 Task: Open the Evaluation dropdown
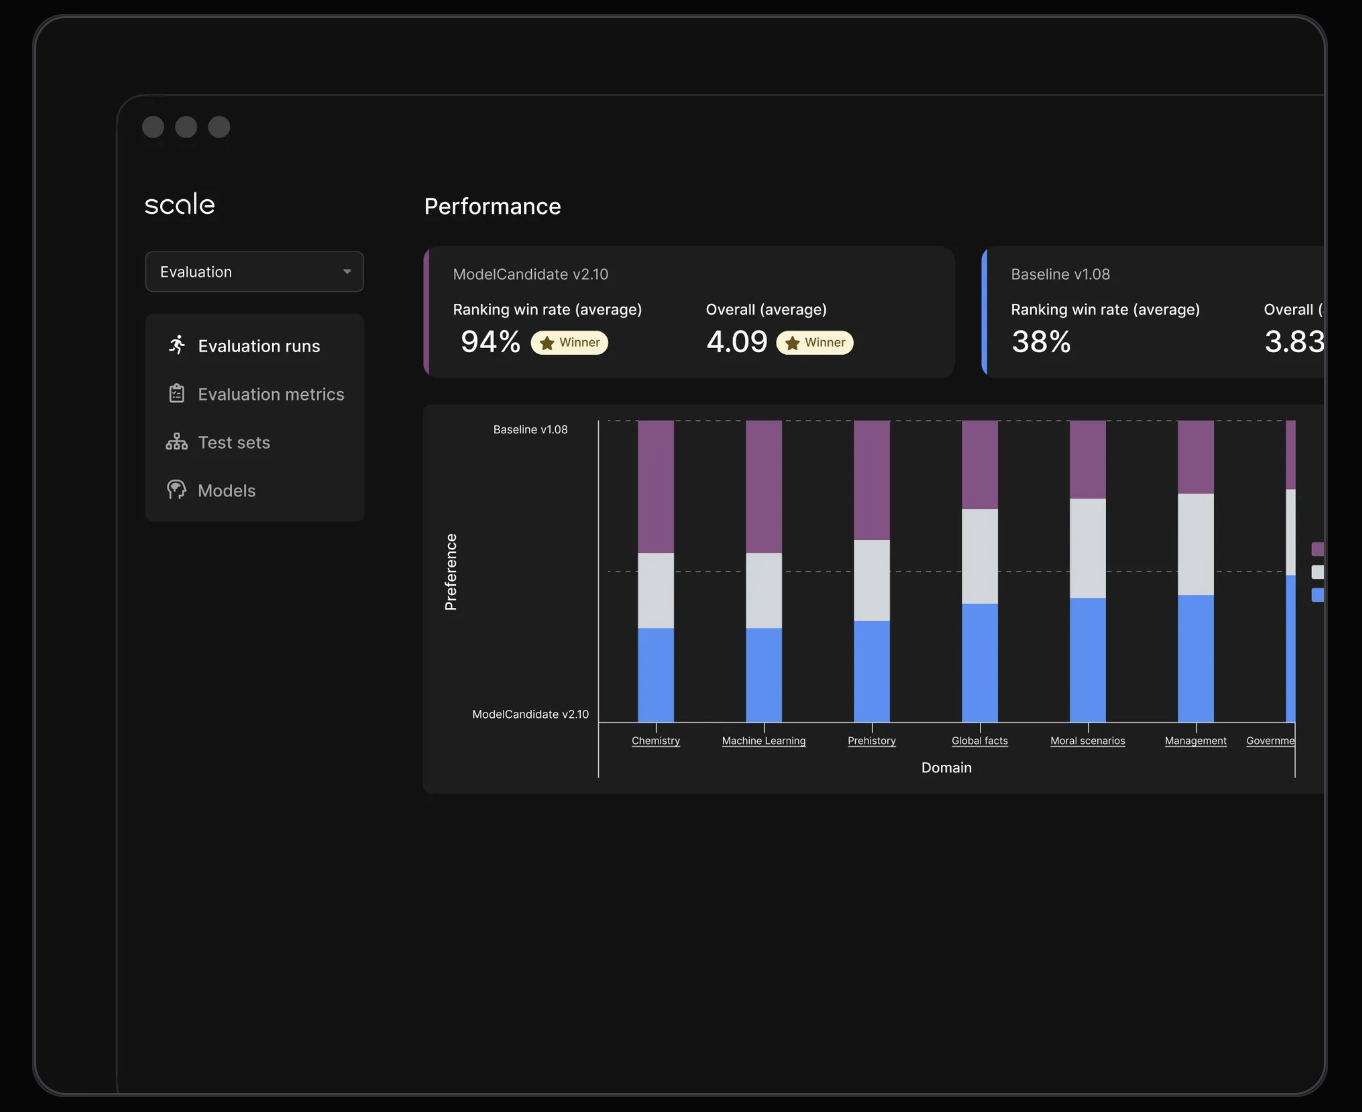[x=254, y=272]
